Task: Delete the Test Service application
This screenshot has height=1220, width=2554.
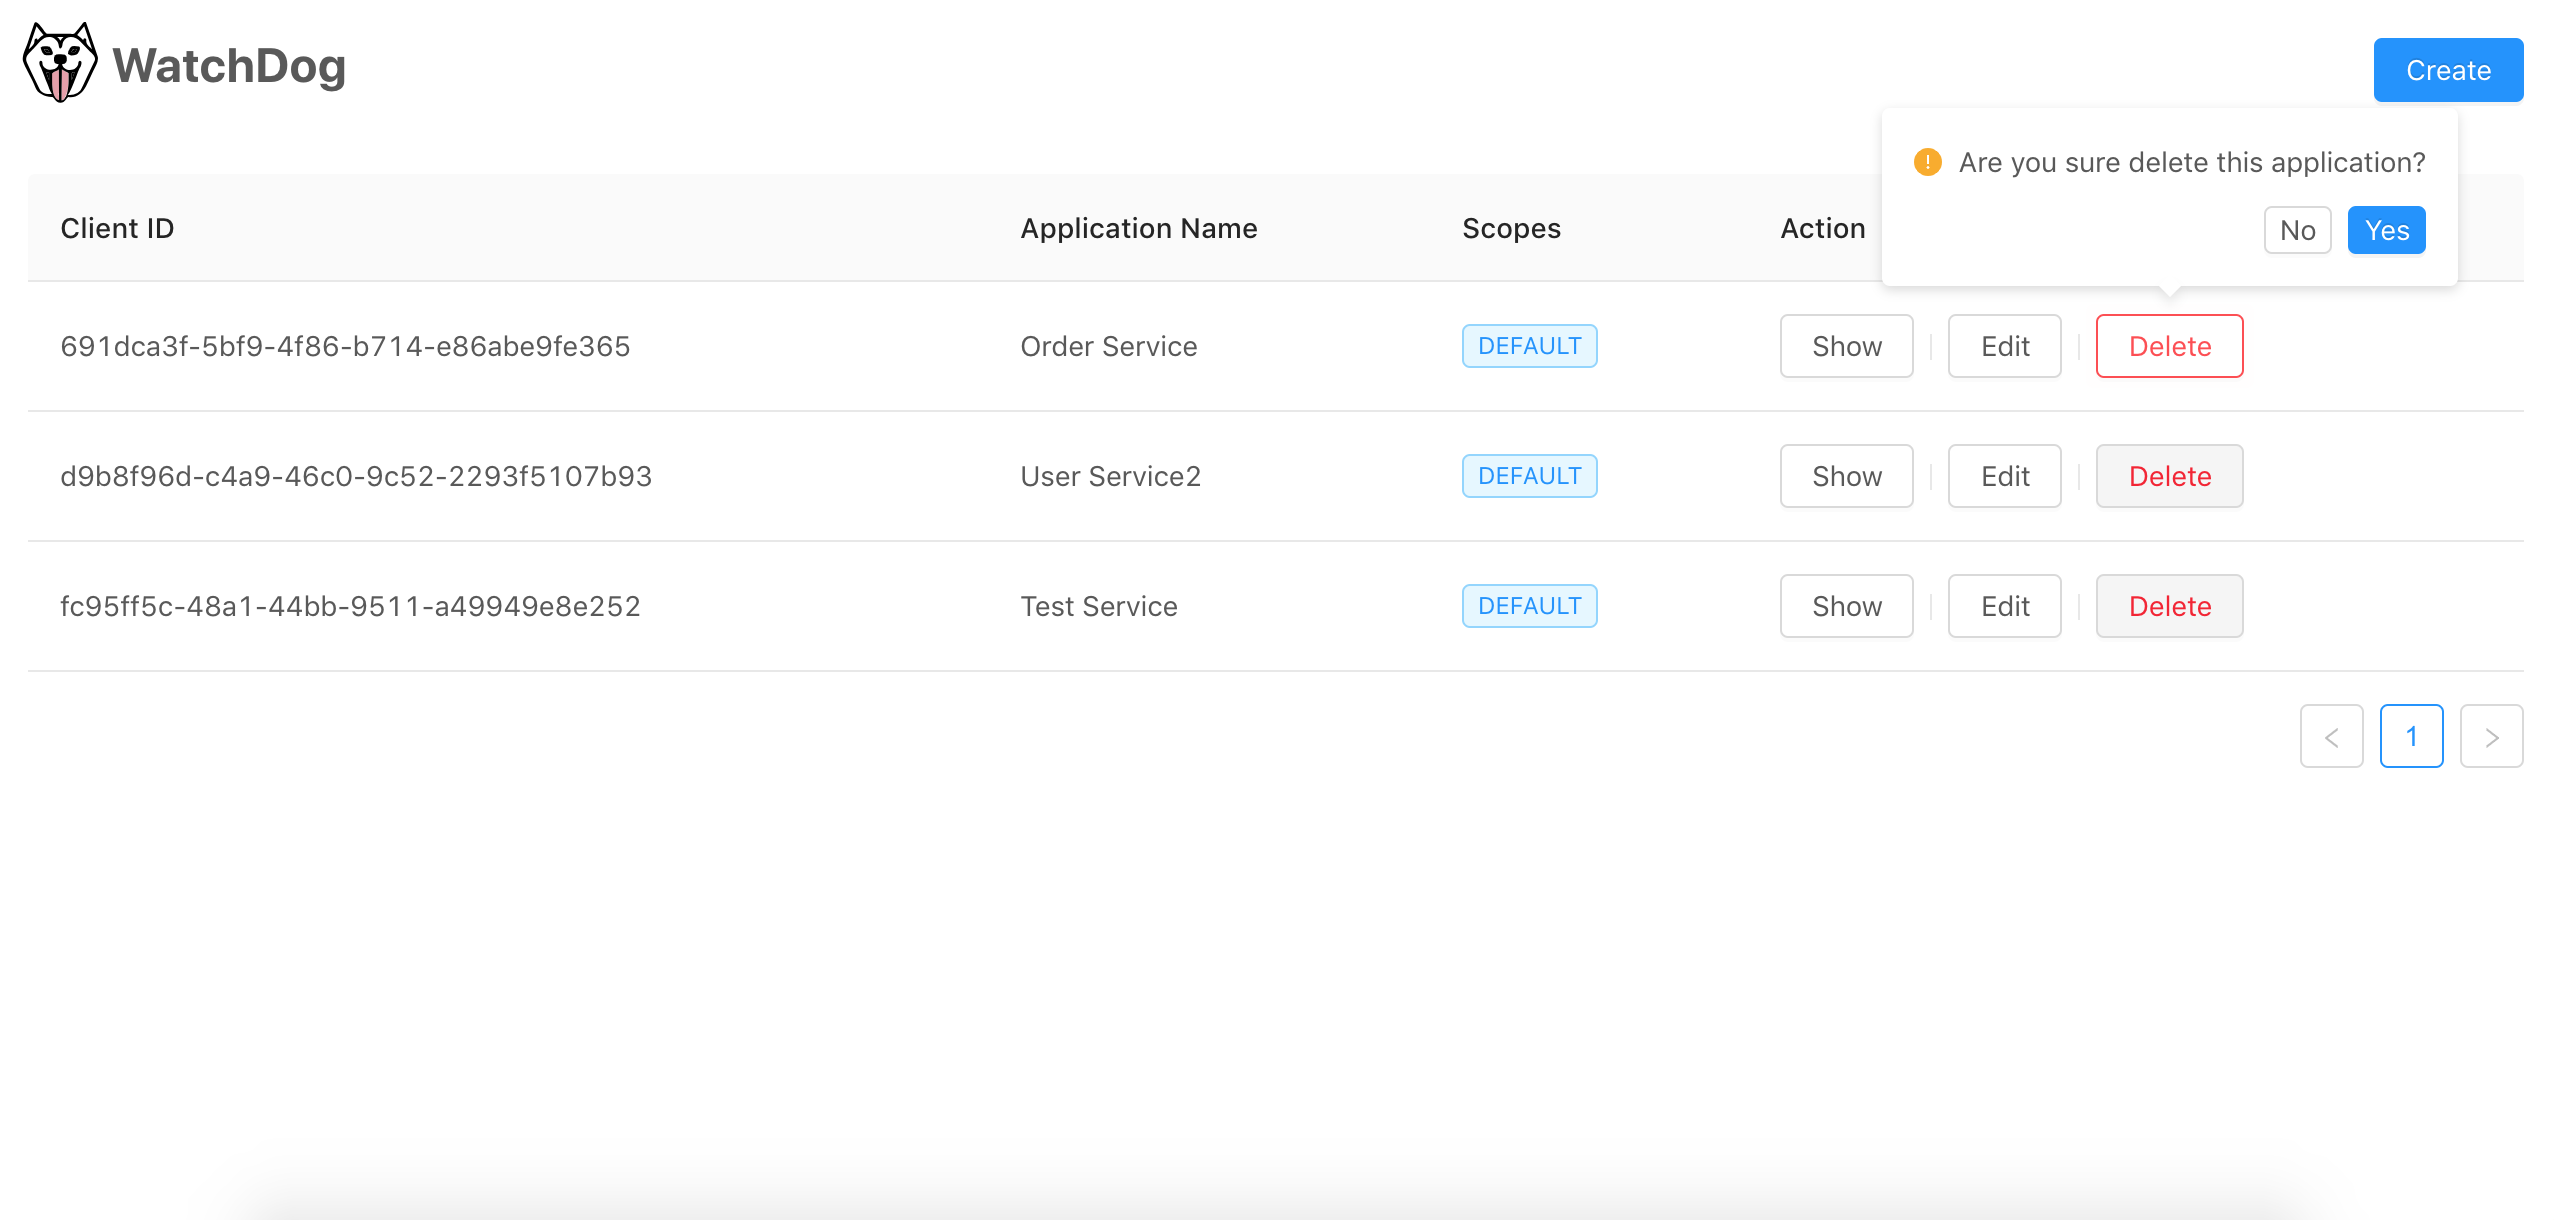Action: tap(2169, 607)
